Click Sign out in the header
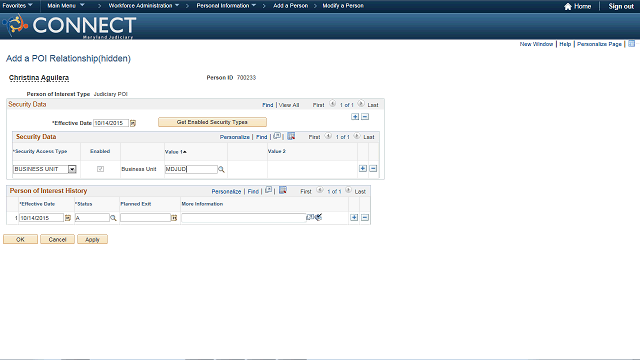This screenshot has width=640, height=360. (x=621, y=7)
